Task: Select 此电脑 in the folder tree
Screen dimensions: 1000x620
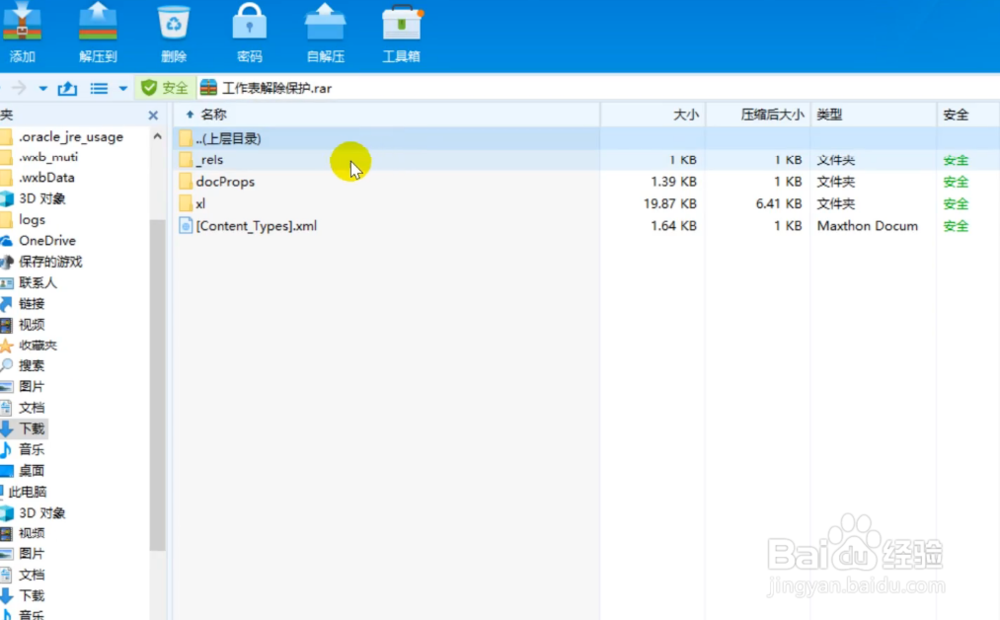Action: pyautogui.click(x=27, y=492)
